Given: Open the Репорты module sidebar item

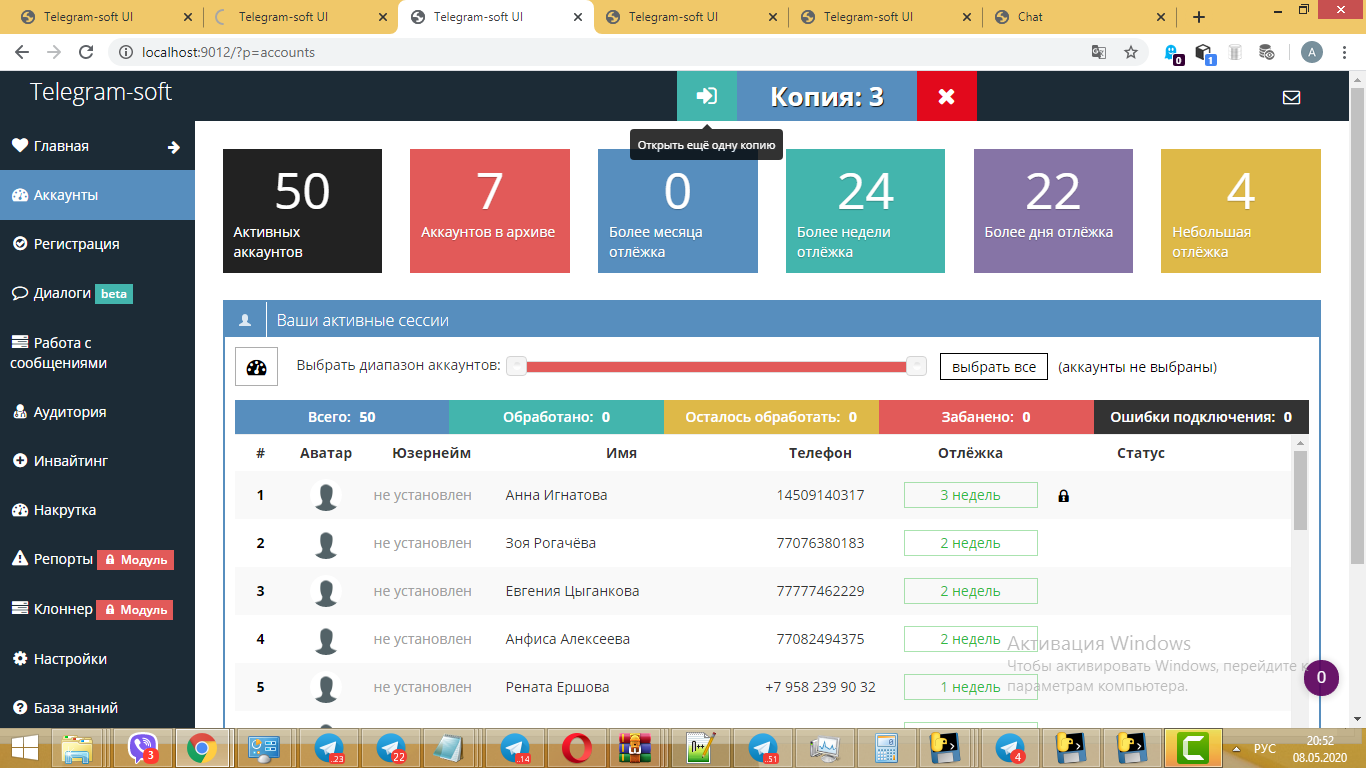Looking at the screenshot, I should click(97, 559).
